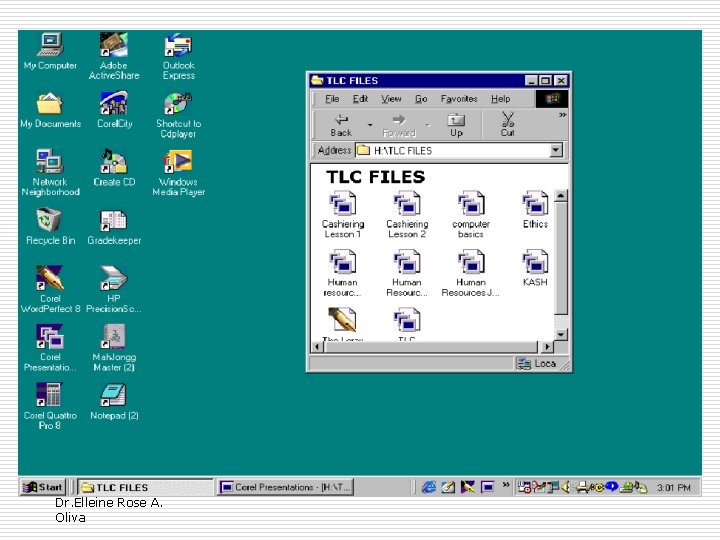
Task: Minimize the TLC FILES window
Action: point(532,81)
